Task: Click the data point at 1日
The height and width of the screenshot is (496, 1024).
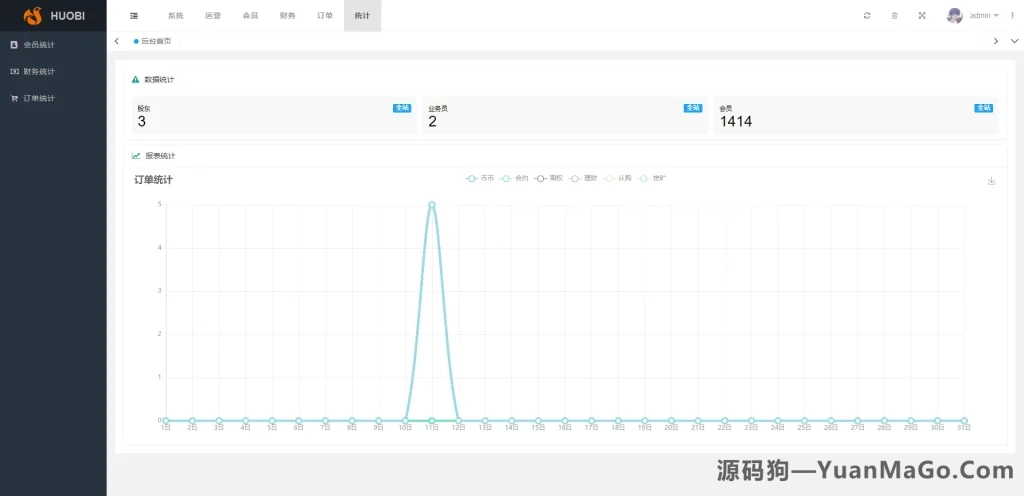Action: click(x=166, y=421)
